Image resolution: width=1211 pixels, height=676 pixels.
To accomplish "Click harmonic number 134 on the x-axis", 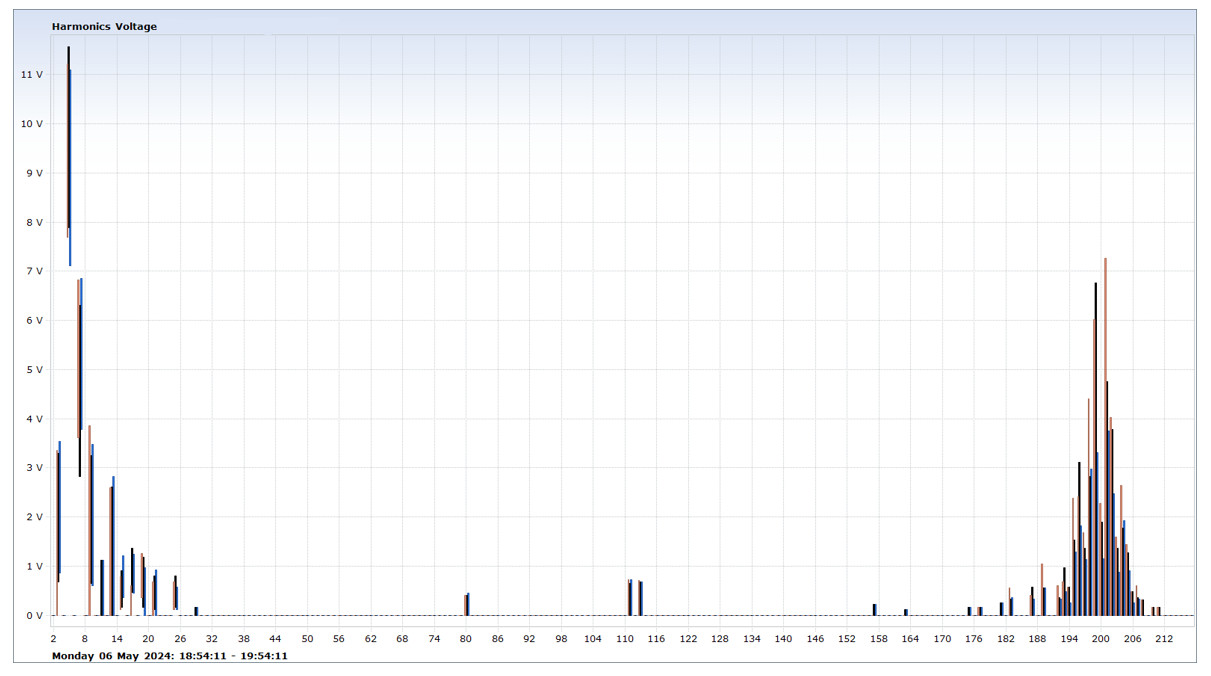I will [751, 638].
